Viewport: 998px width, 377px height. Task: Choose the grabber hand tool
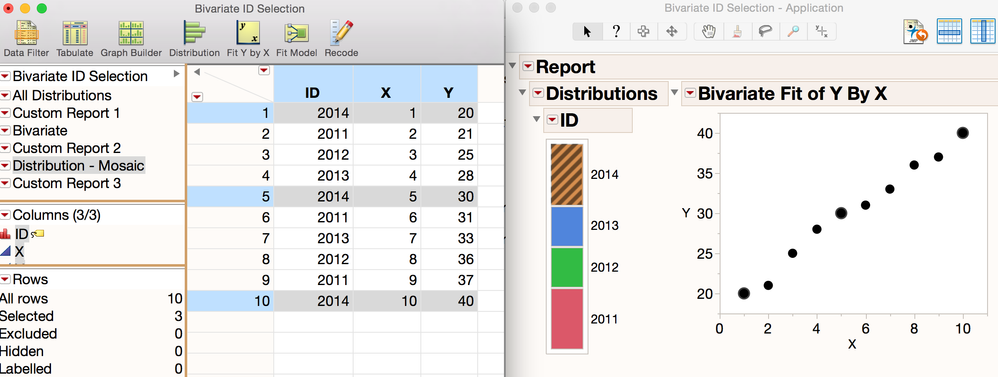pos(709,32)
